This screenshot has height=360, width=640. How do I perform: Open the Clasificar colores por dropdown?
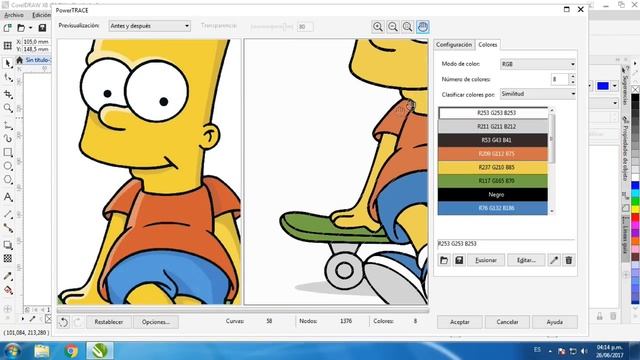(x=538, y=94)
